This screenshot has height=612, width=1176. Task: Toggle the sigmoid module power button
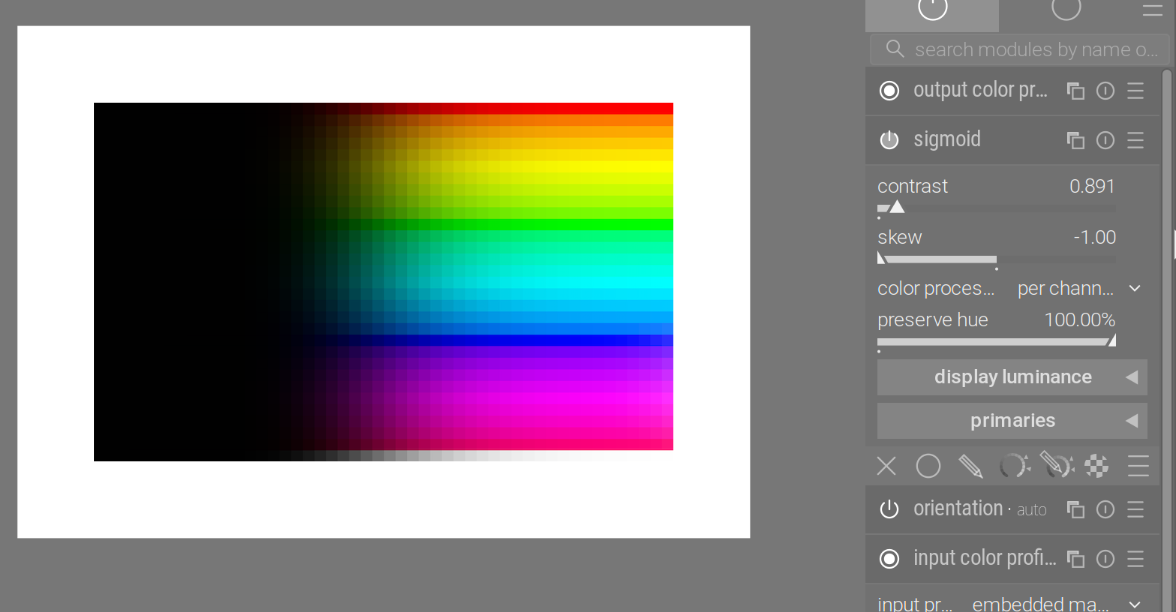click(889, 140)
